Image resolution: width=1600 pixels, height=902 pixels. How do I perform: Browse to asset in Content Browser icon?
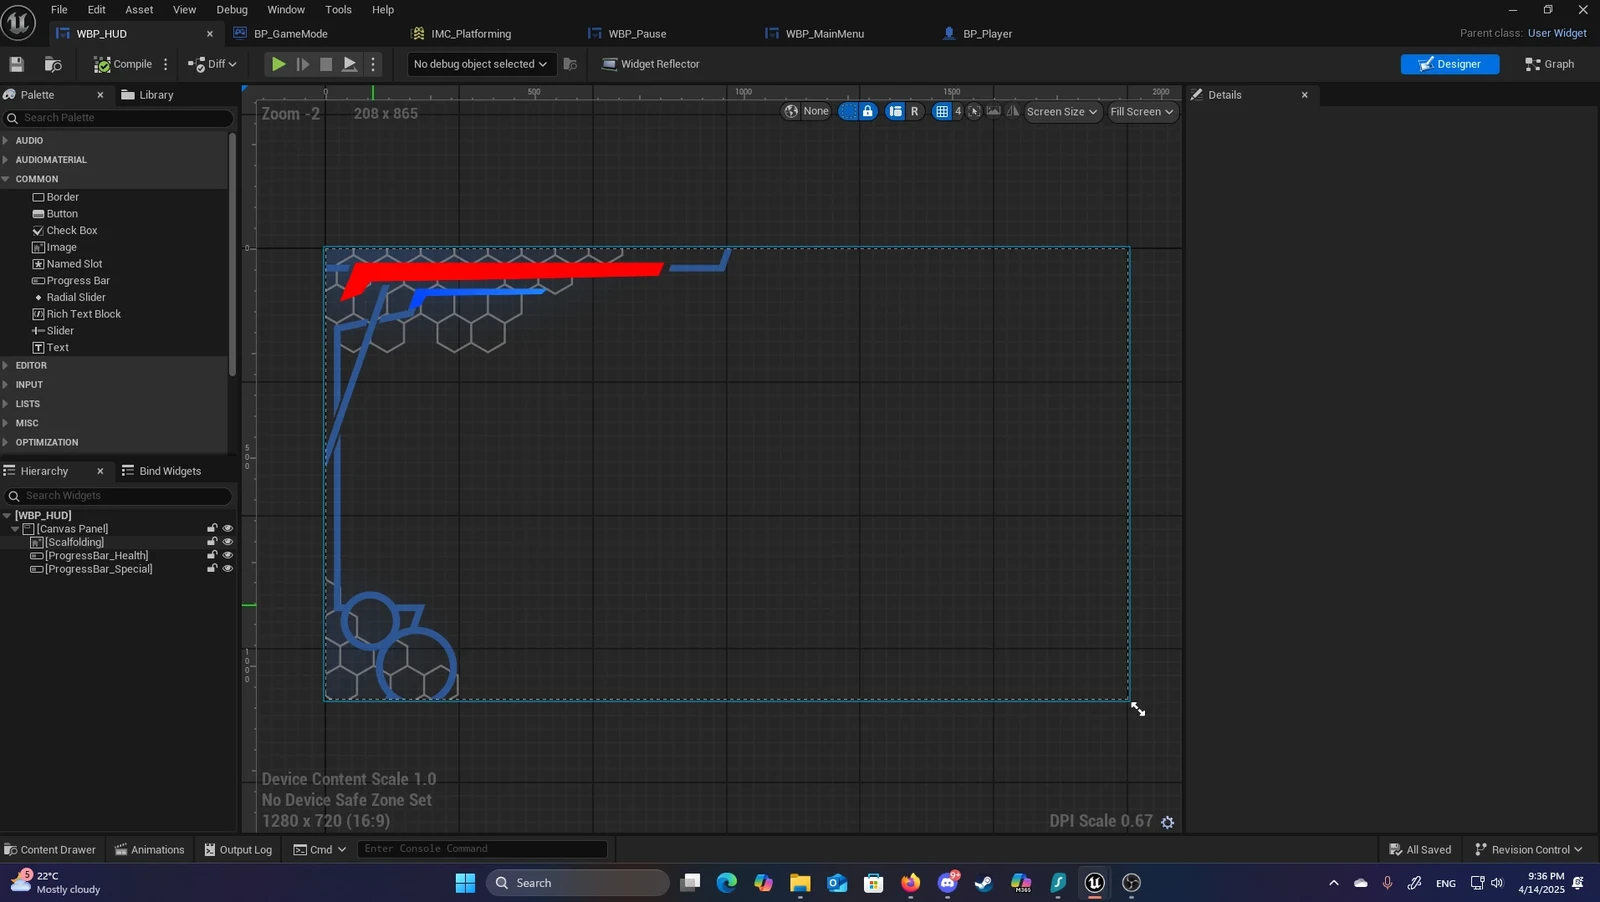point(54,64)
